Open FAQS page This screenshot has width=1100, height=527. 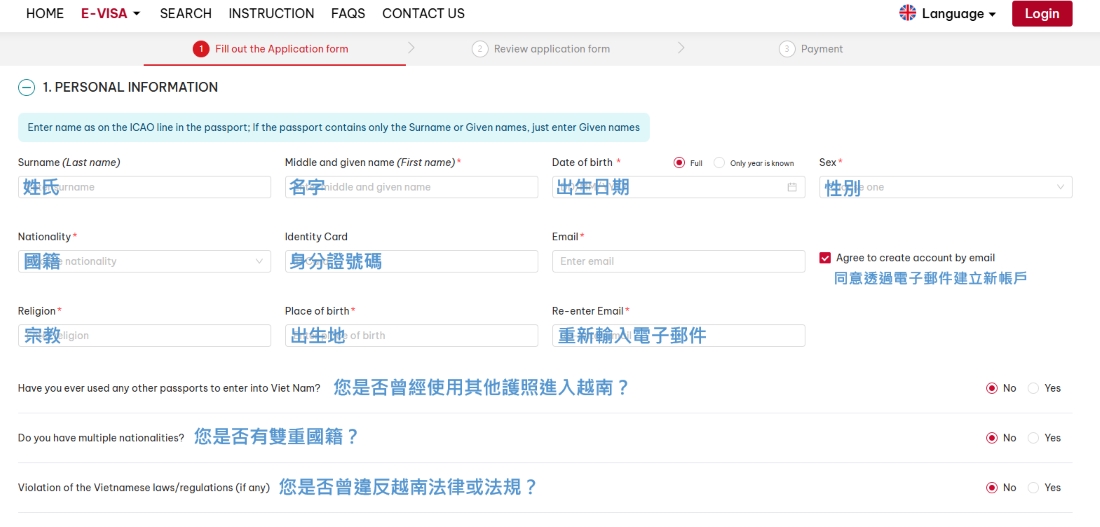[348, 13]
